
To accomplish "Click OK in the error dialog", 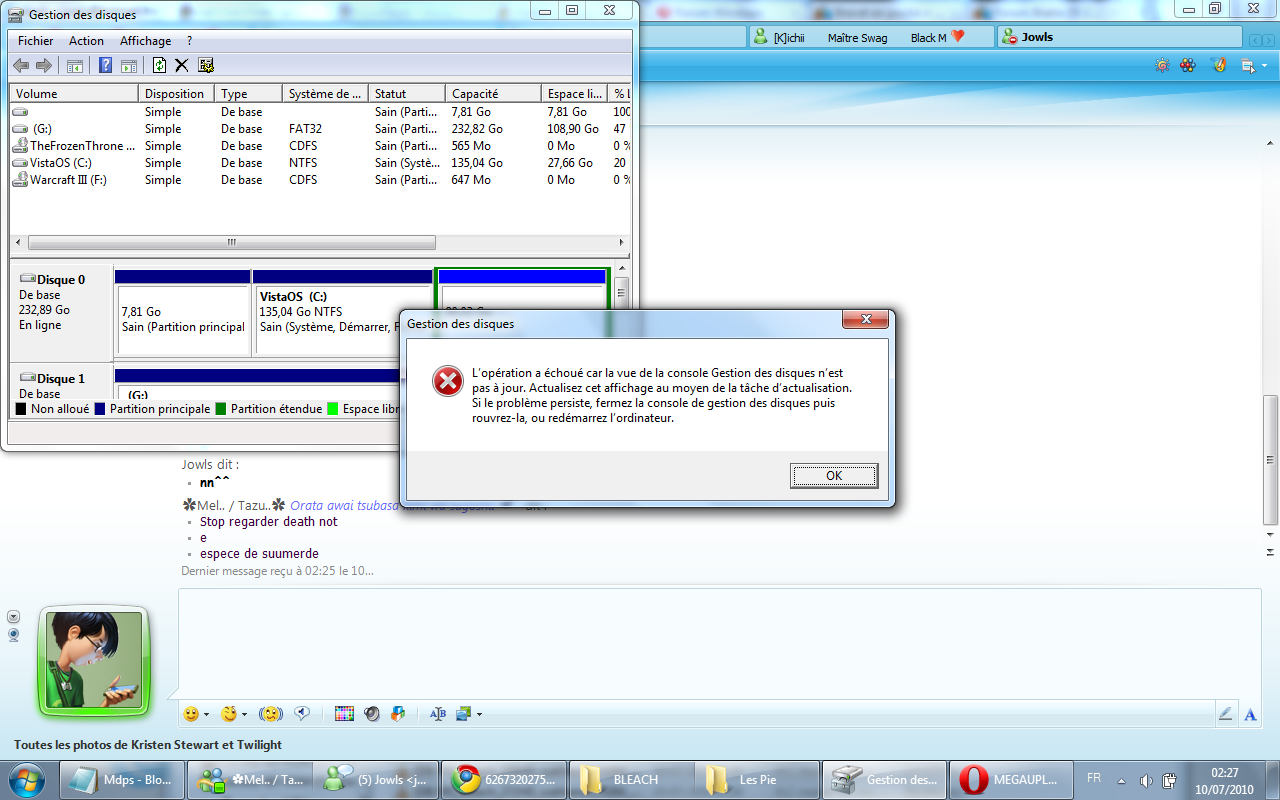I will coord(833,476).
